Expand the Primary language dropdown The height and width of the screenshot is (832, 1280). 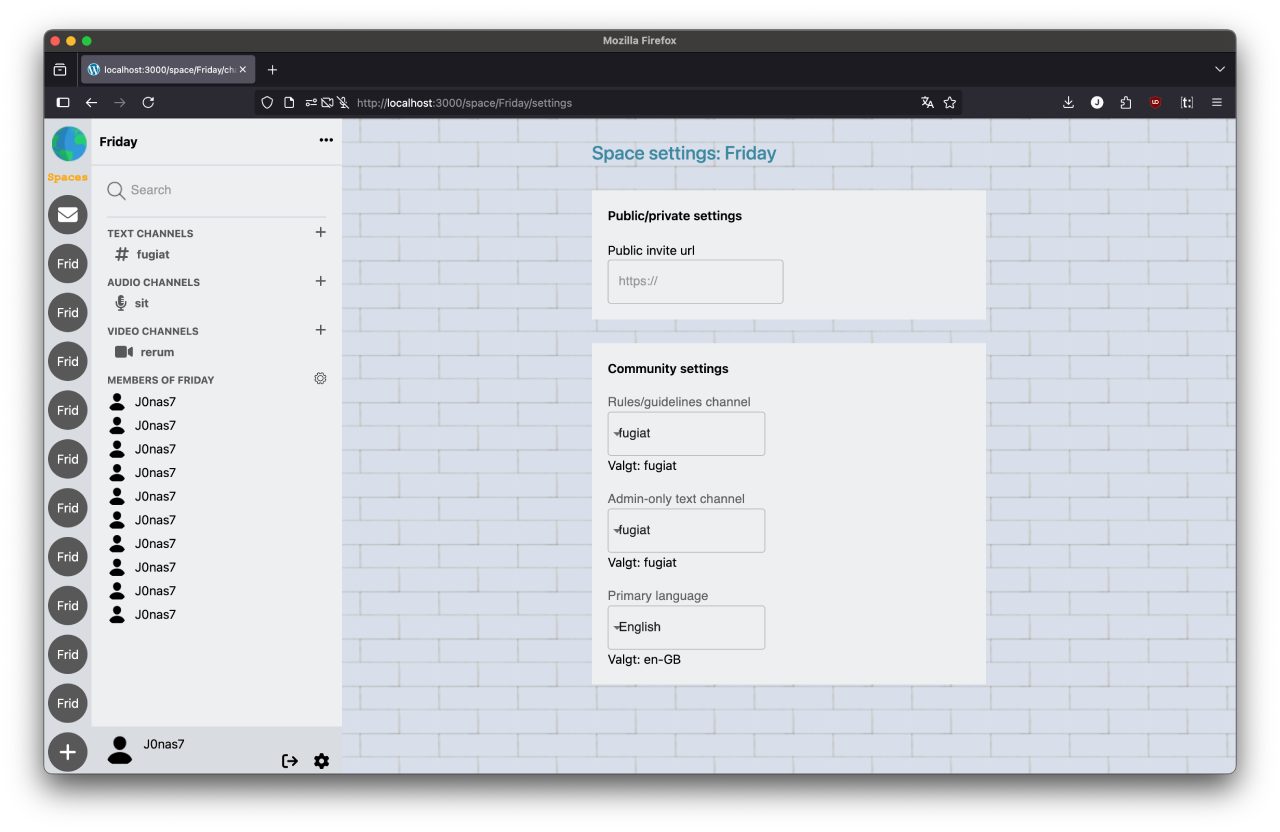686,628
